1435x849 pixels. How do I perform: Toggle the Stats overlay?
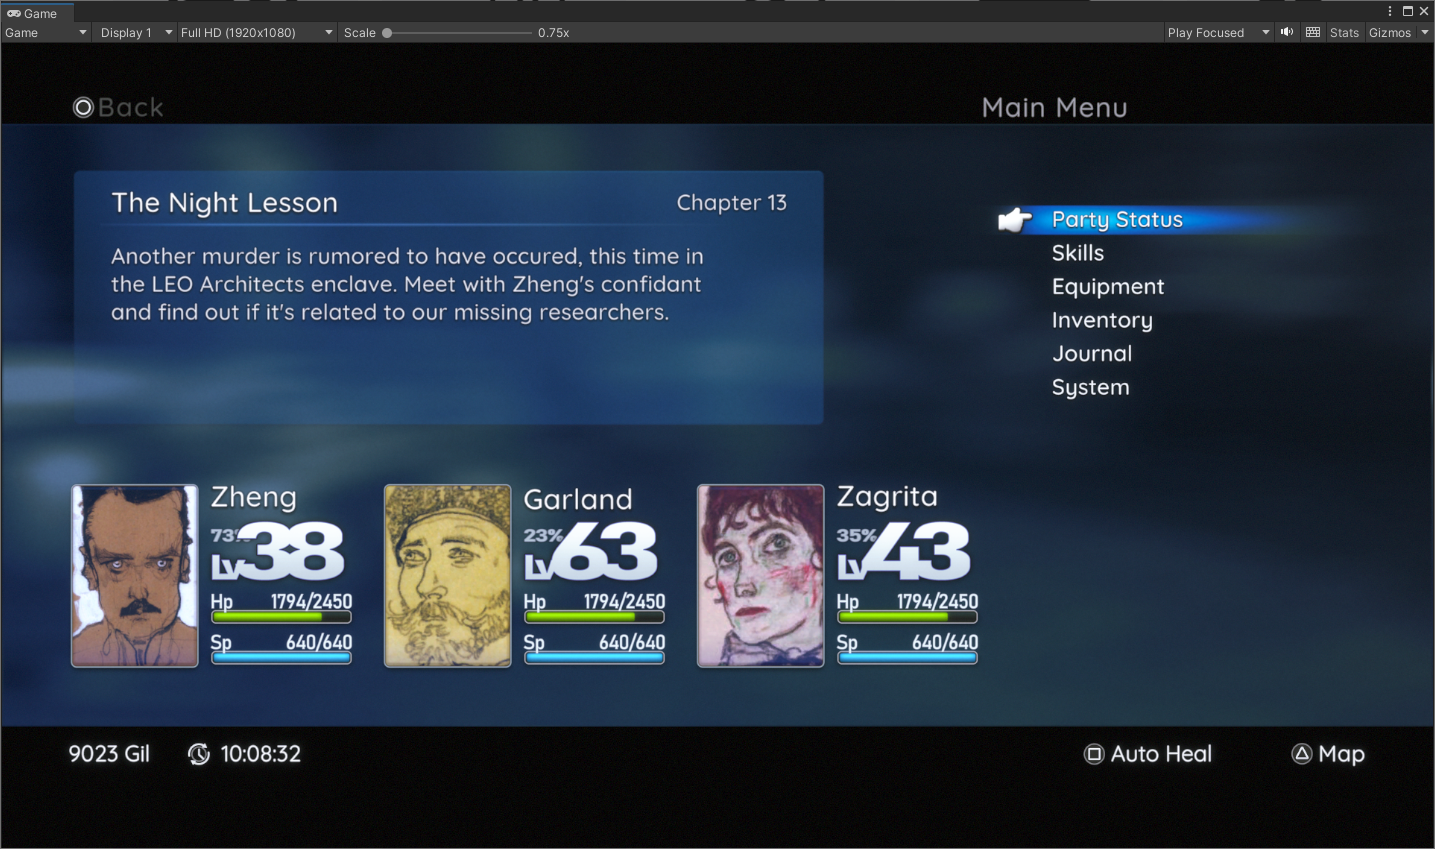coord(1344,32)
